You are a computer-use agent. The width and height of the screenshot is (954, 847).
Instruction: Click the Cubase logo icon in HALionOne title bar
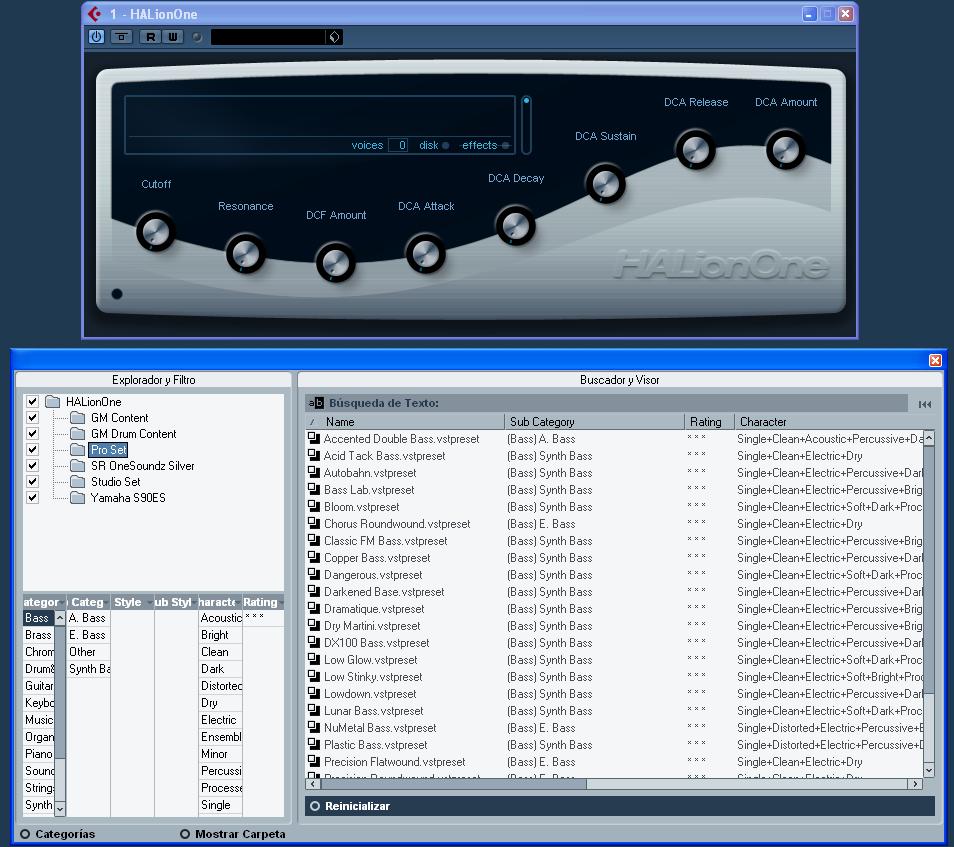(94, 13)
